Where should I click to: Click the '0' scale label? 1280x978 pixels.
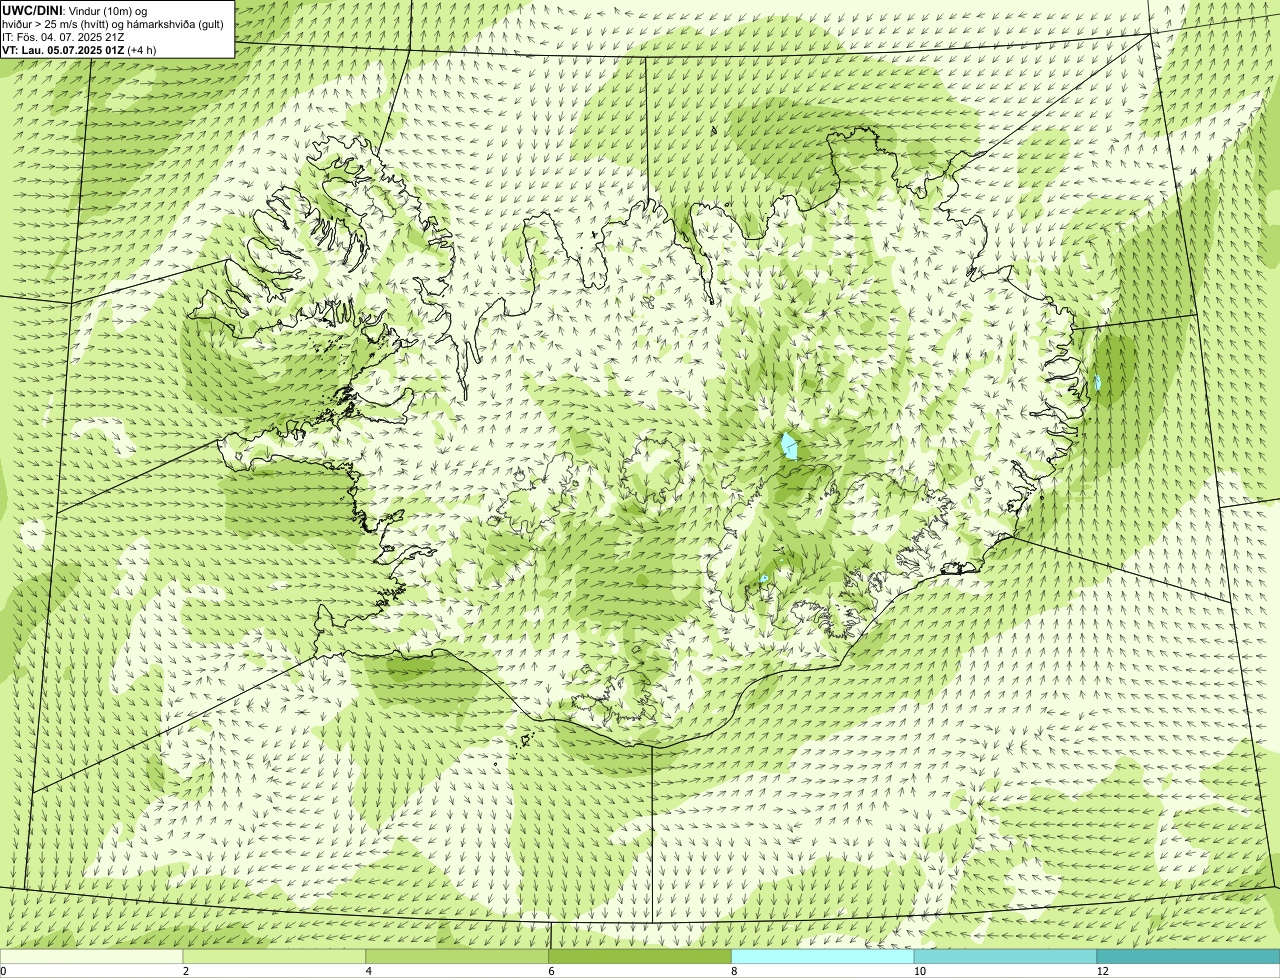click(3, 971)
